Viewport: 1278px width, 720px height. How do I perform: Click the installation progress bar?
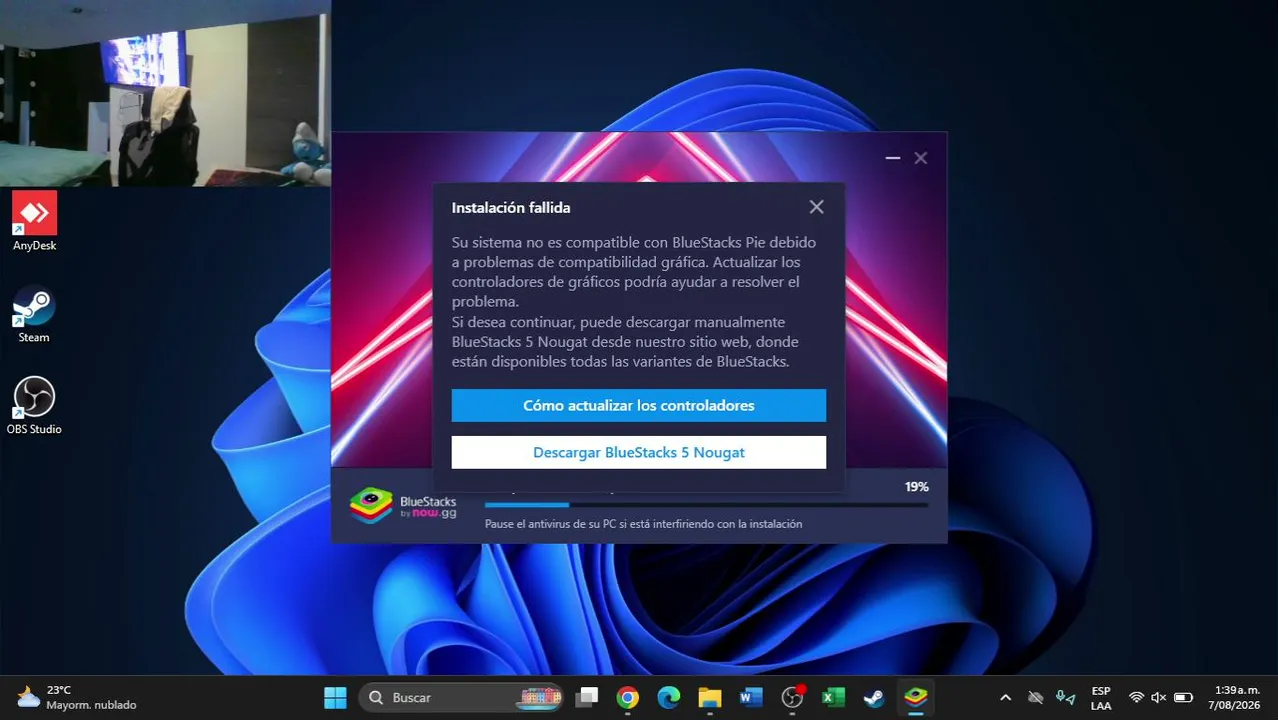pyautogui.click(x=706, y=505)
